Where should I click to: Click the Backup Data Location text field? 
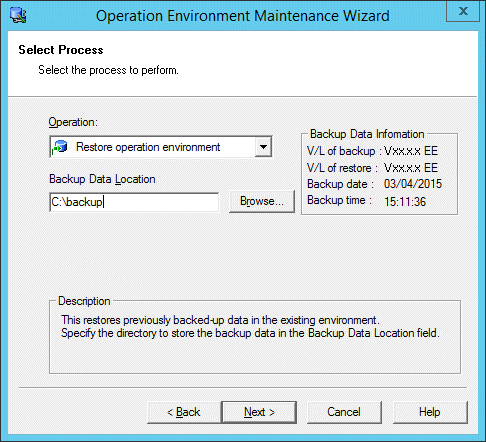[x=134, y=202]
